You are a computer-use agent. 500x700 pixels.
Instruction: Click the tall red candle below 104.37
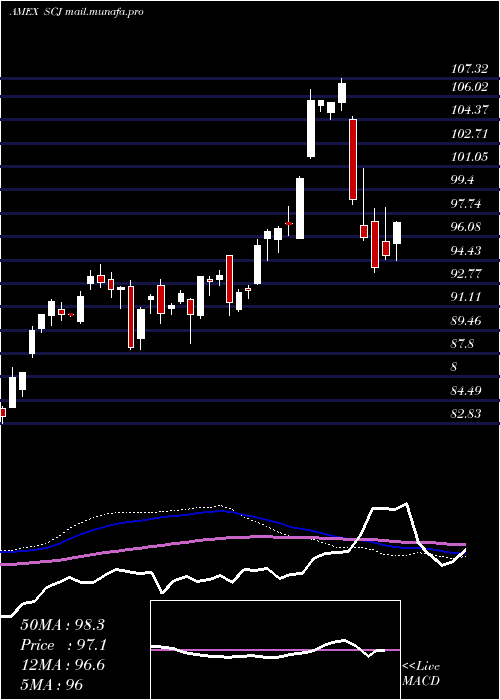point(353,159)
